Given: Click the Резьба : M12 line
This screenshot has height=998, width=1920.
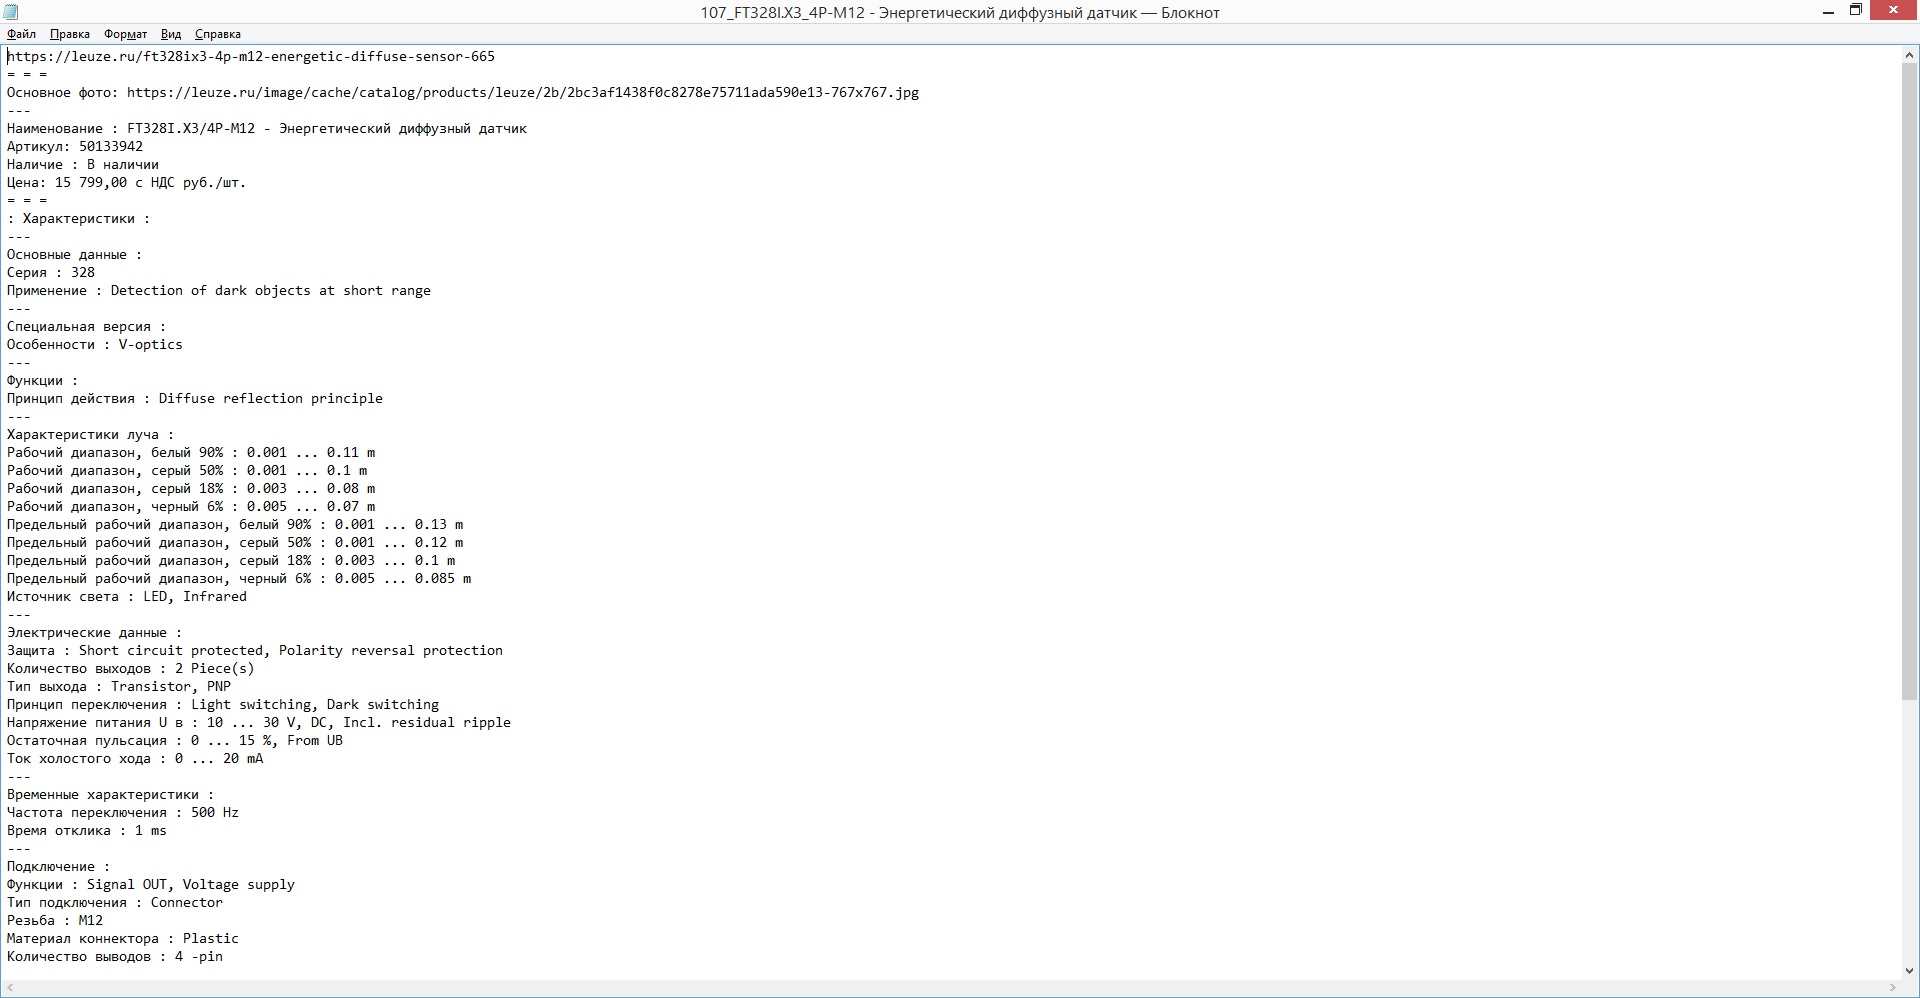Looking at the screenshot, I should click(x=55, y=920).
